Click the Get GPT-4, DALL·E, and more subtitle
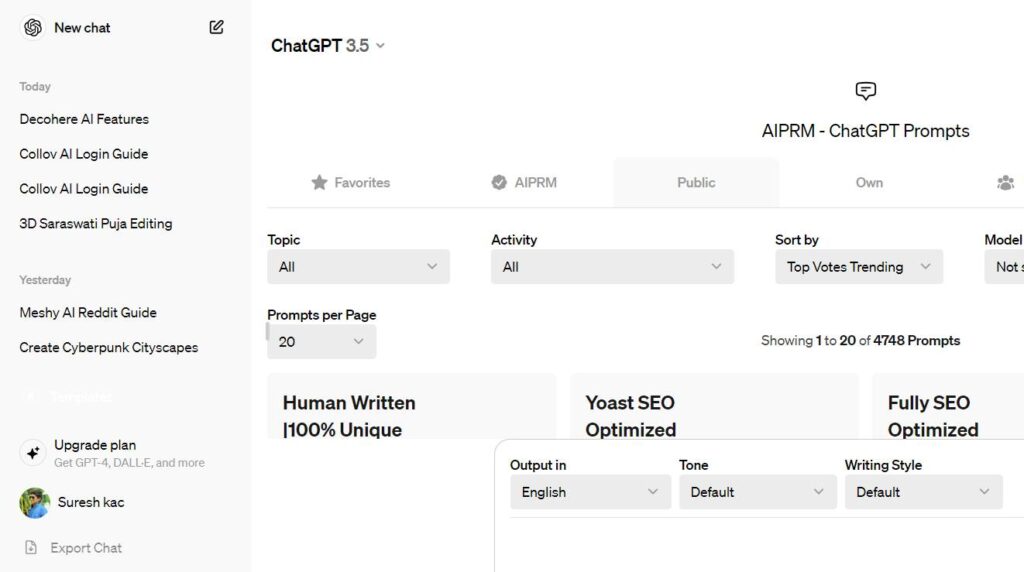 coord(129,463)
